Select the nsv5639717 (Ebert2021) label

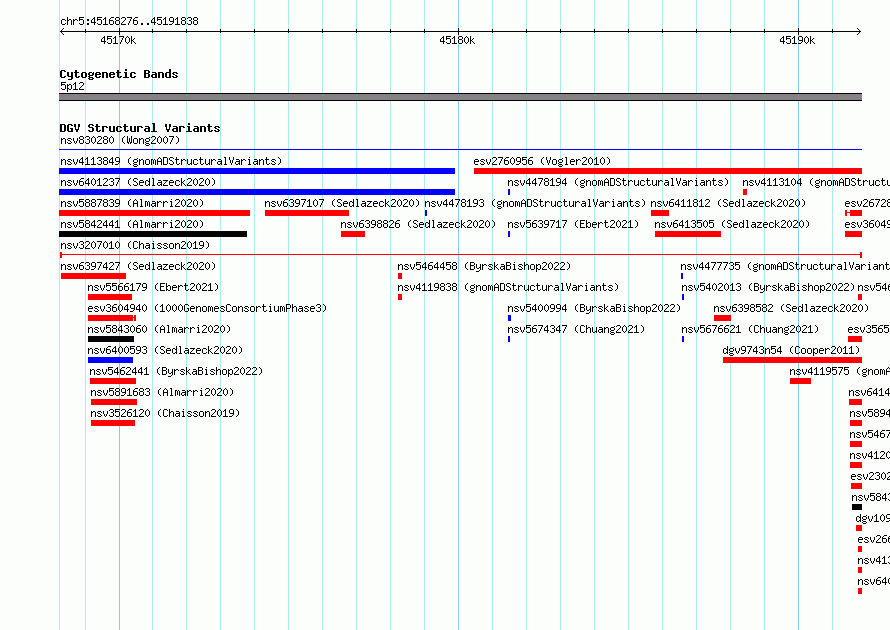573,224
